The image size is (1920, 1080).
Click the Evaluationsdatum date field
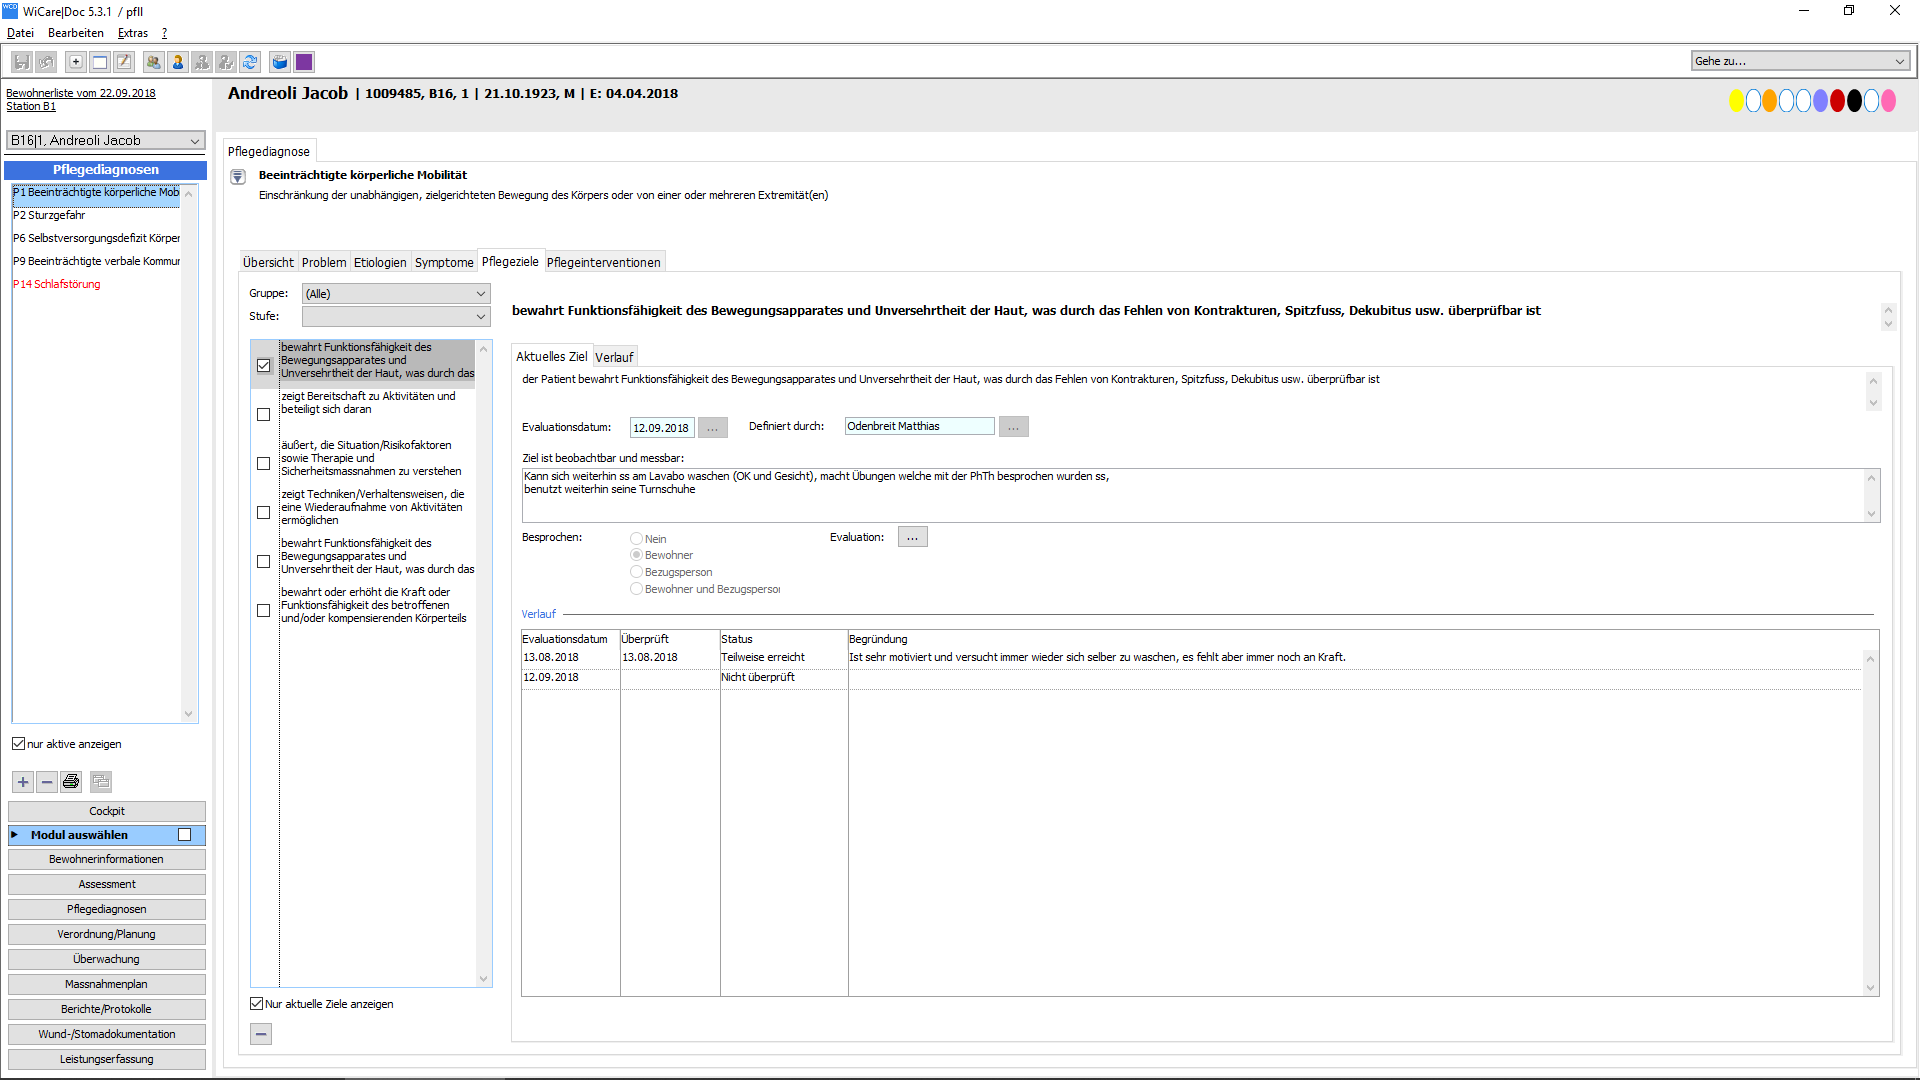coord(661,428)
